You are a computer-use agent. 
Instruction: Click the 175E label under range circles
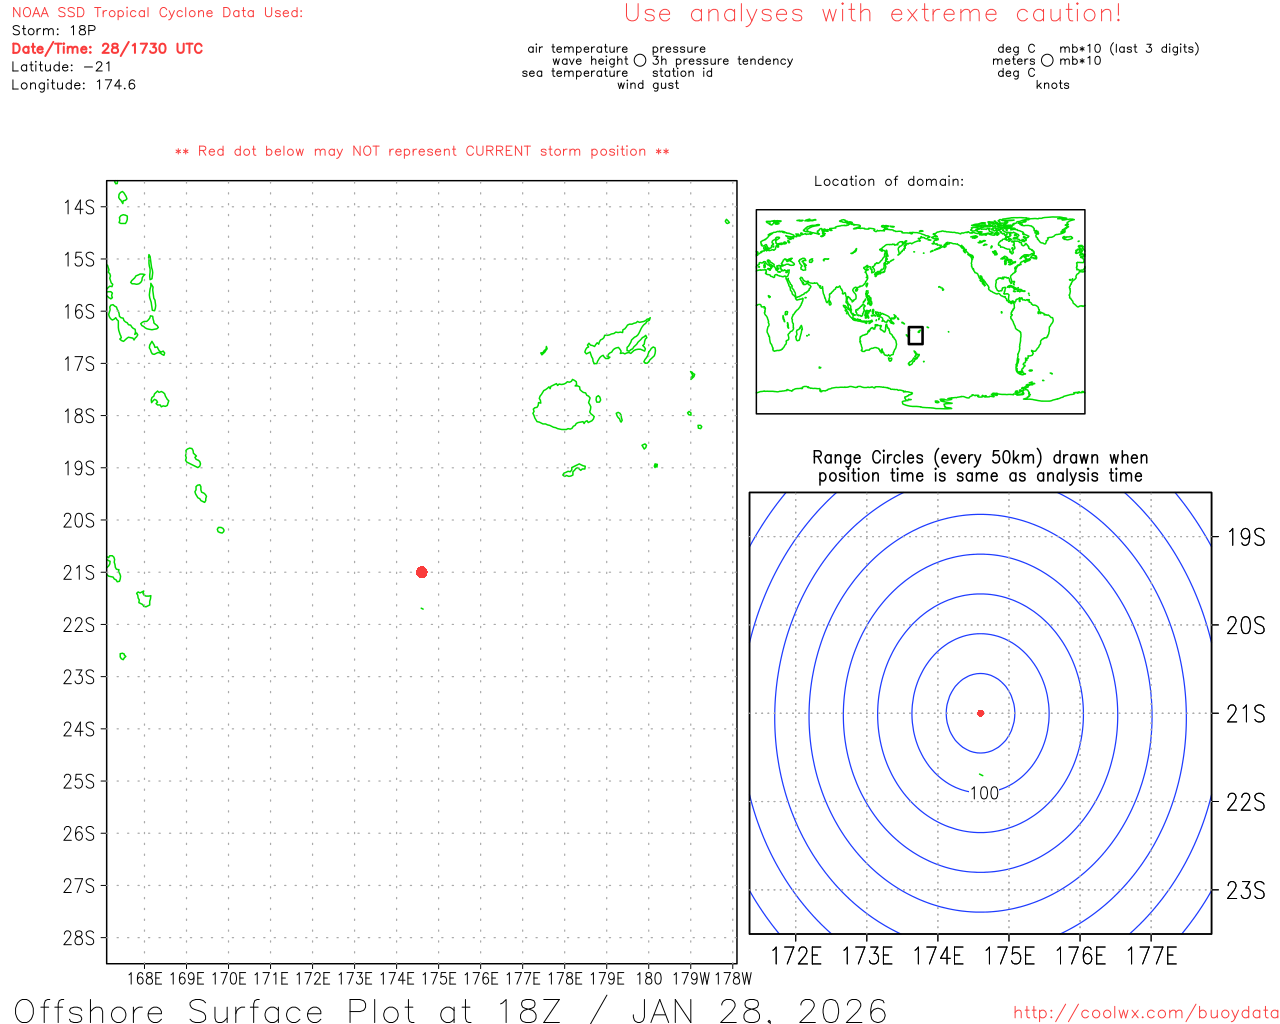(1009, 956)
